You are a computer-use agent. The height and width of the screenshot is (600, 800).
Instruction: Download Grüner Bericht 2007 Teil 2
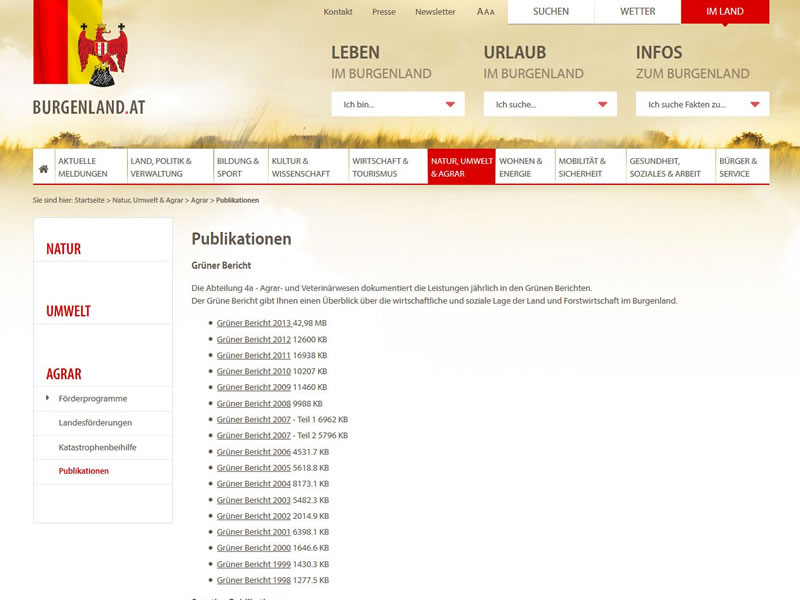254,435
